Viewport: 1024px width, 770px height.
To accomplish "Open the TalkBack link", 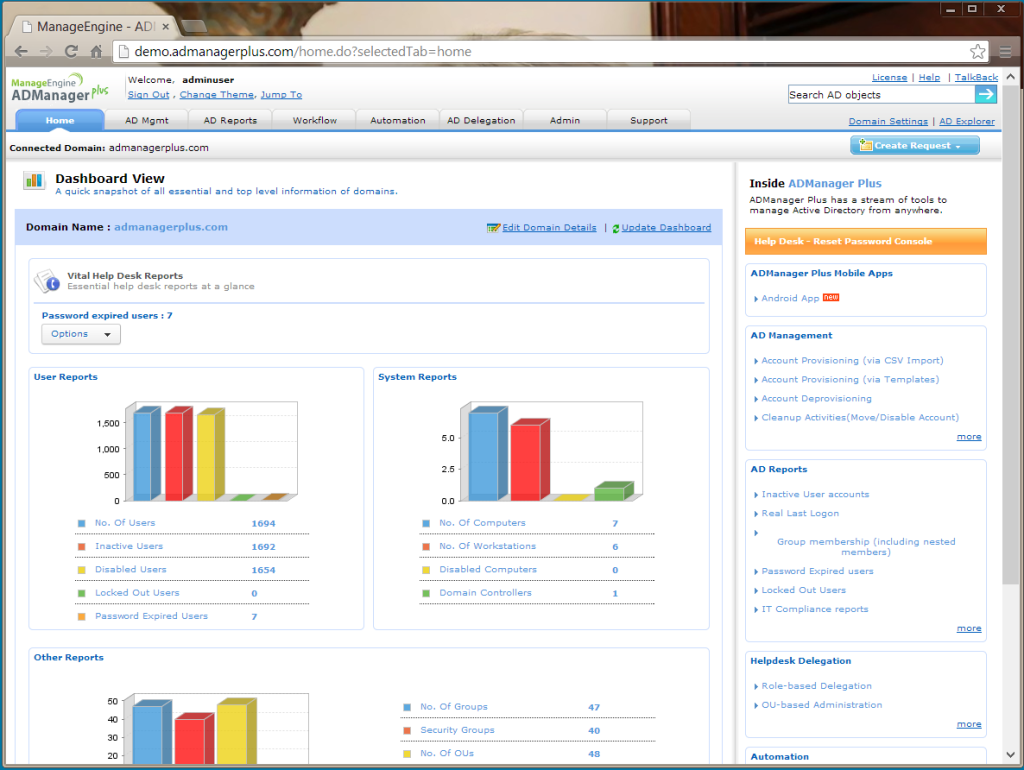I will (x=976, y=77).
